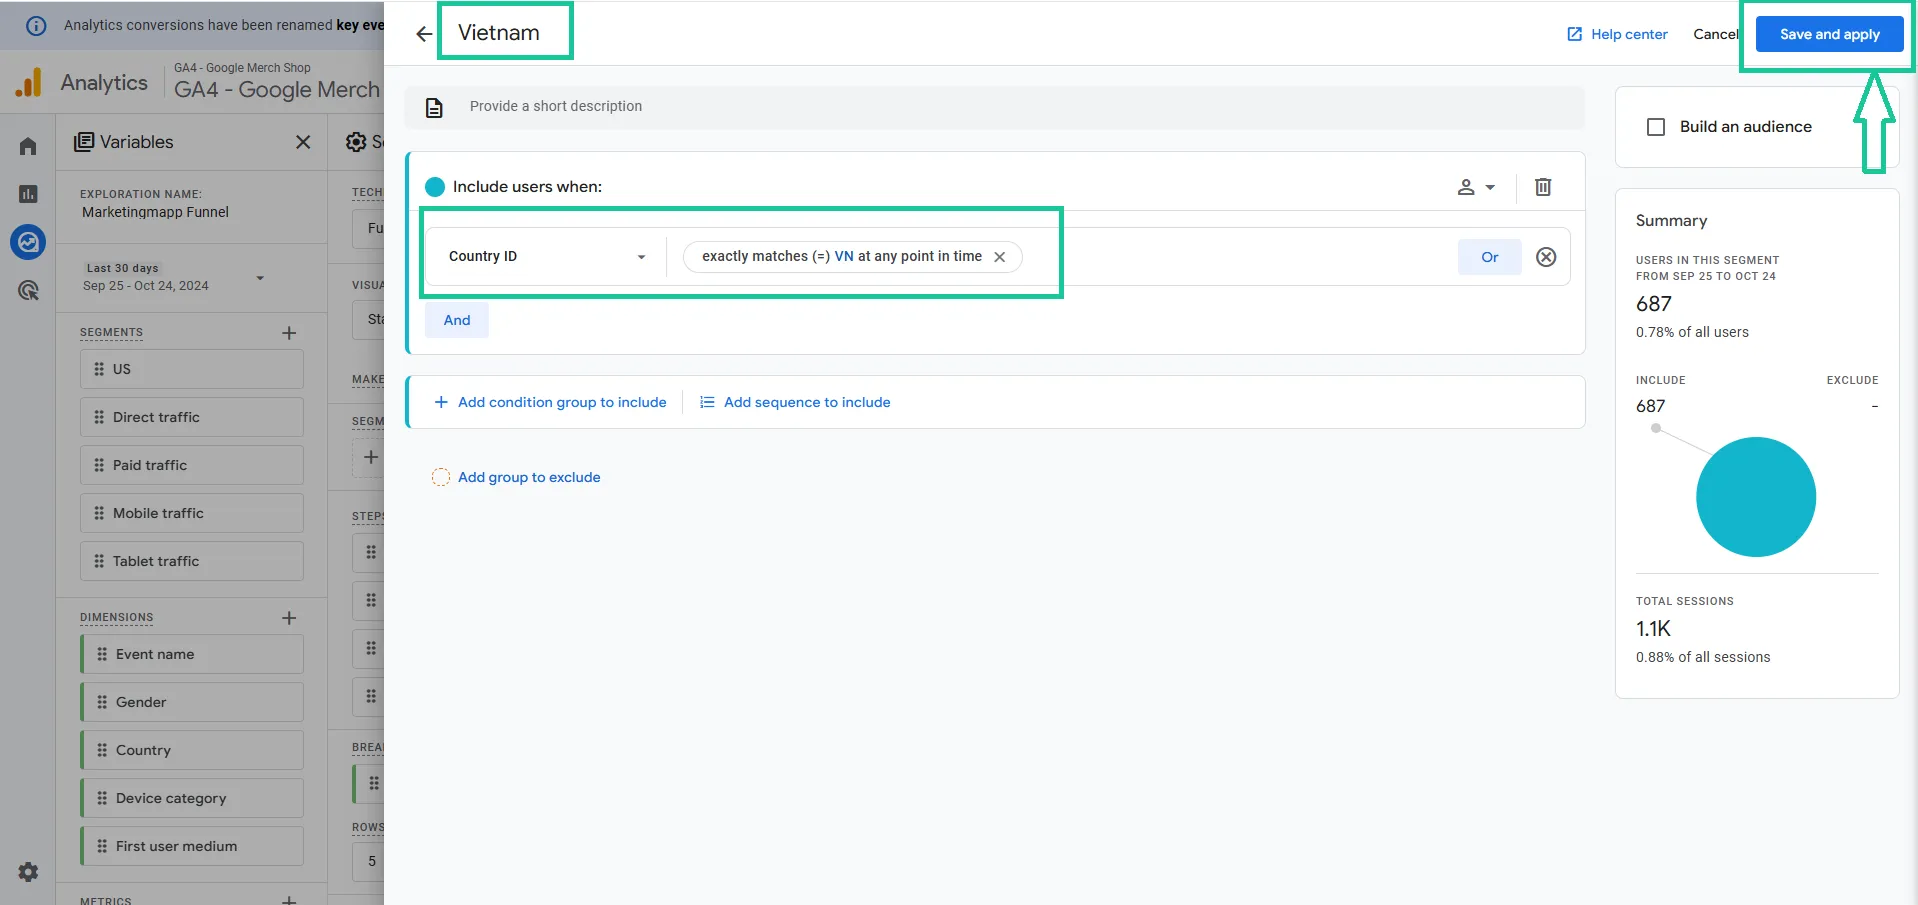Open Home in the Analytics sidebar
Viewport: 1918px width, 905px height.
click(28, 146)
